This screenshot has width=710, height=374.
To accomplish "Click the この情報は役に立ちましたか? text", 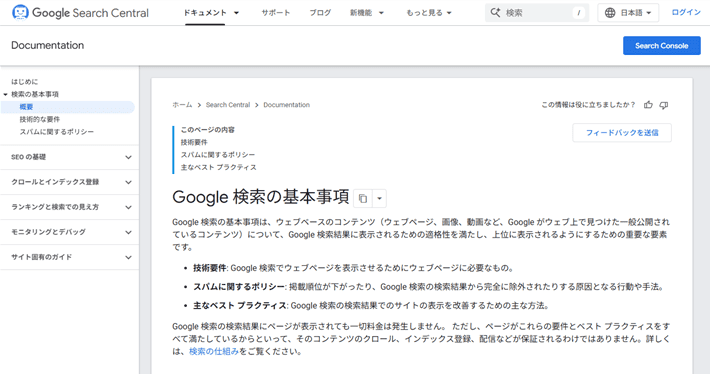I will [x=588, y=105].
